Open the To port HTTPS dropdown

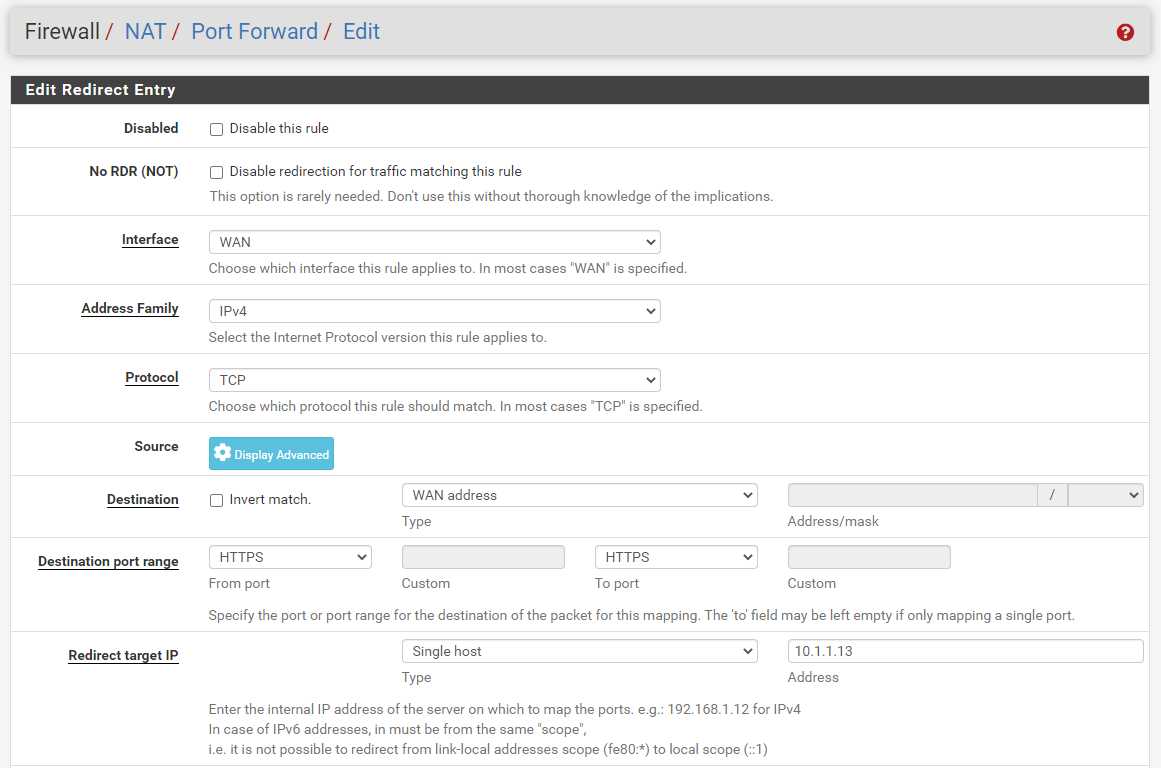point(676,557)
